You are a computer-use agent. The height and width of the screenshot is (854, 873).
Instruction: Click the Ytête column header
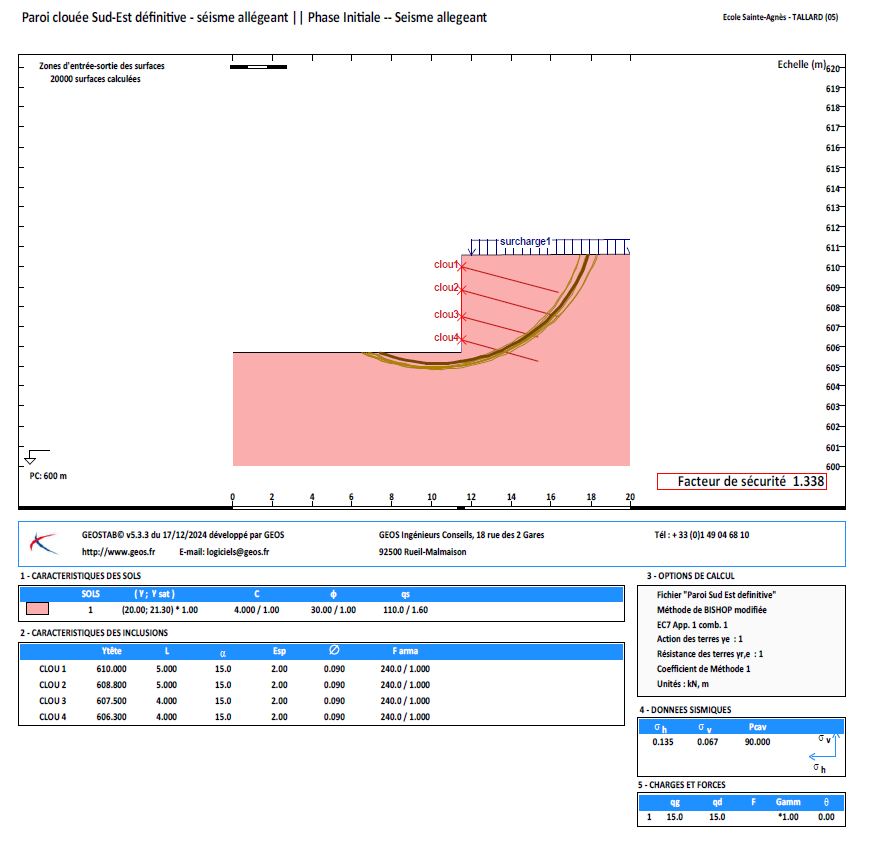(112, 651)
